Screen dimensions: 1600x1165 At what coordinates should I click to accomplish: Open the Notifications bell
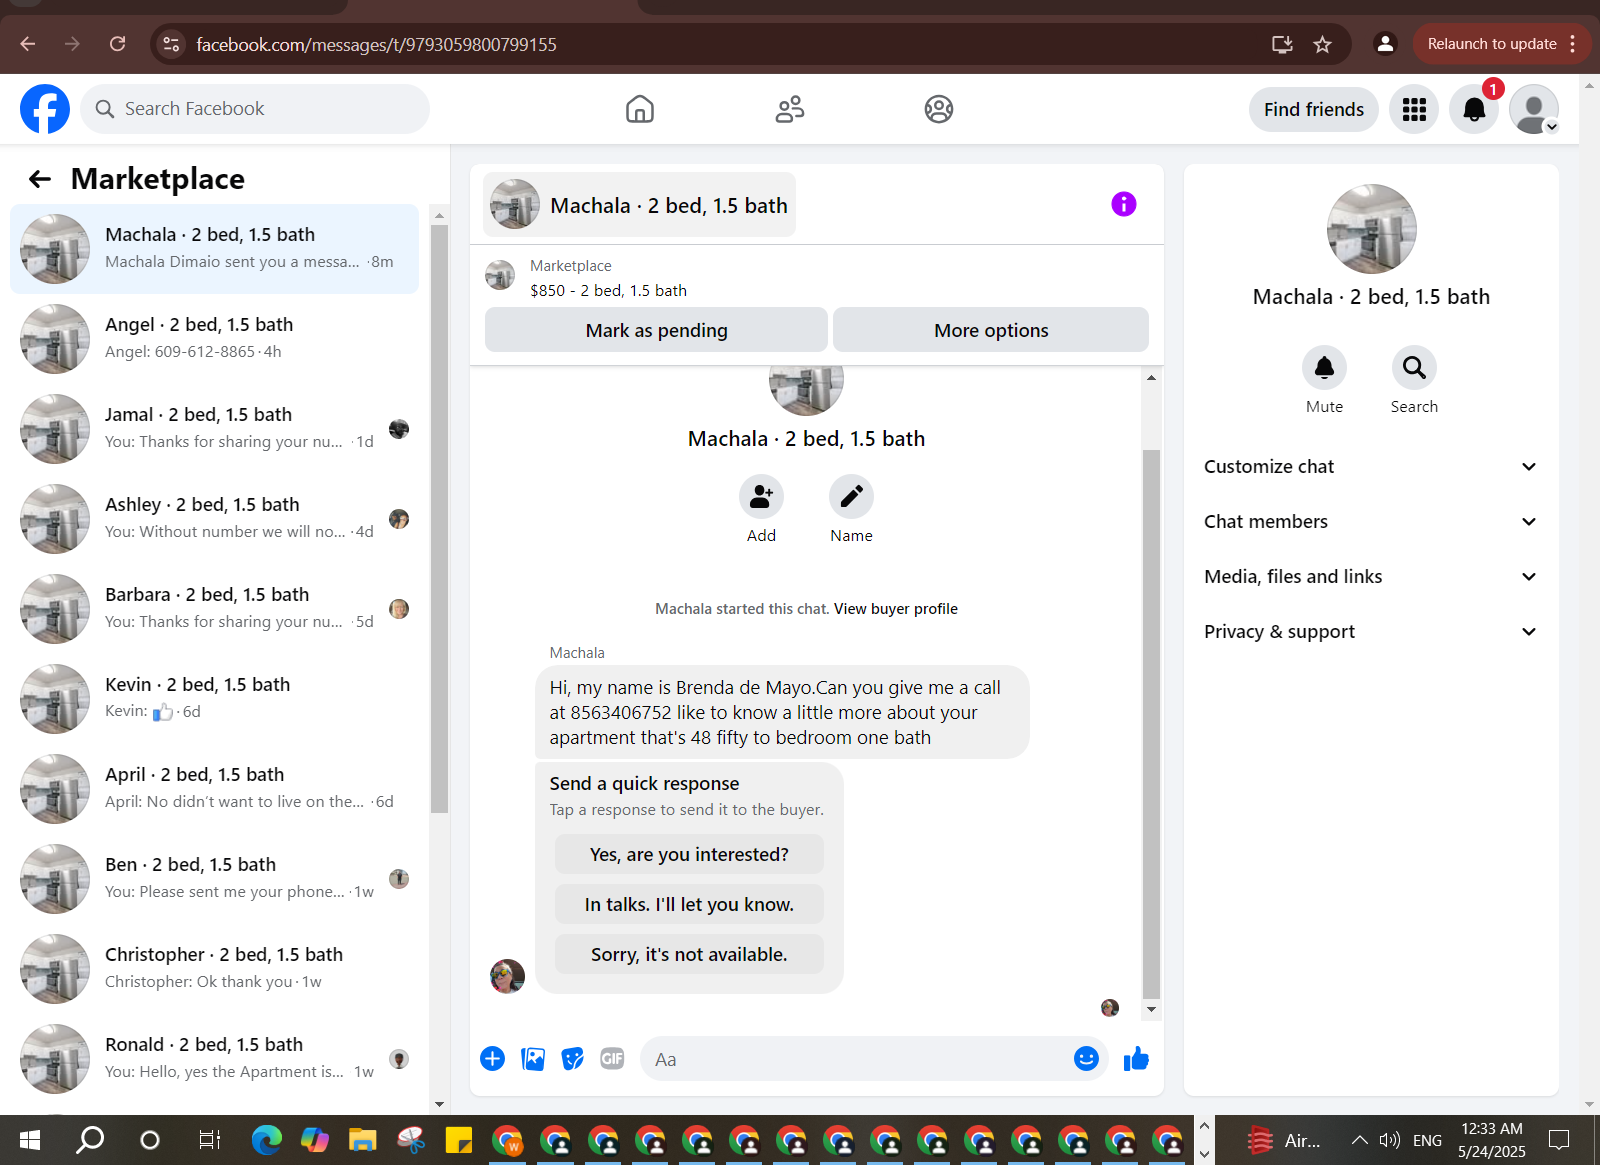coord(1474,109)
